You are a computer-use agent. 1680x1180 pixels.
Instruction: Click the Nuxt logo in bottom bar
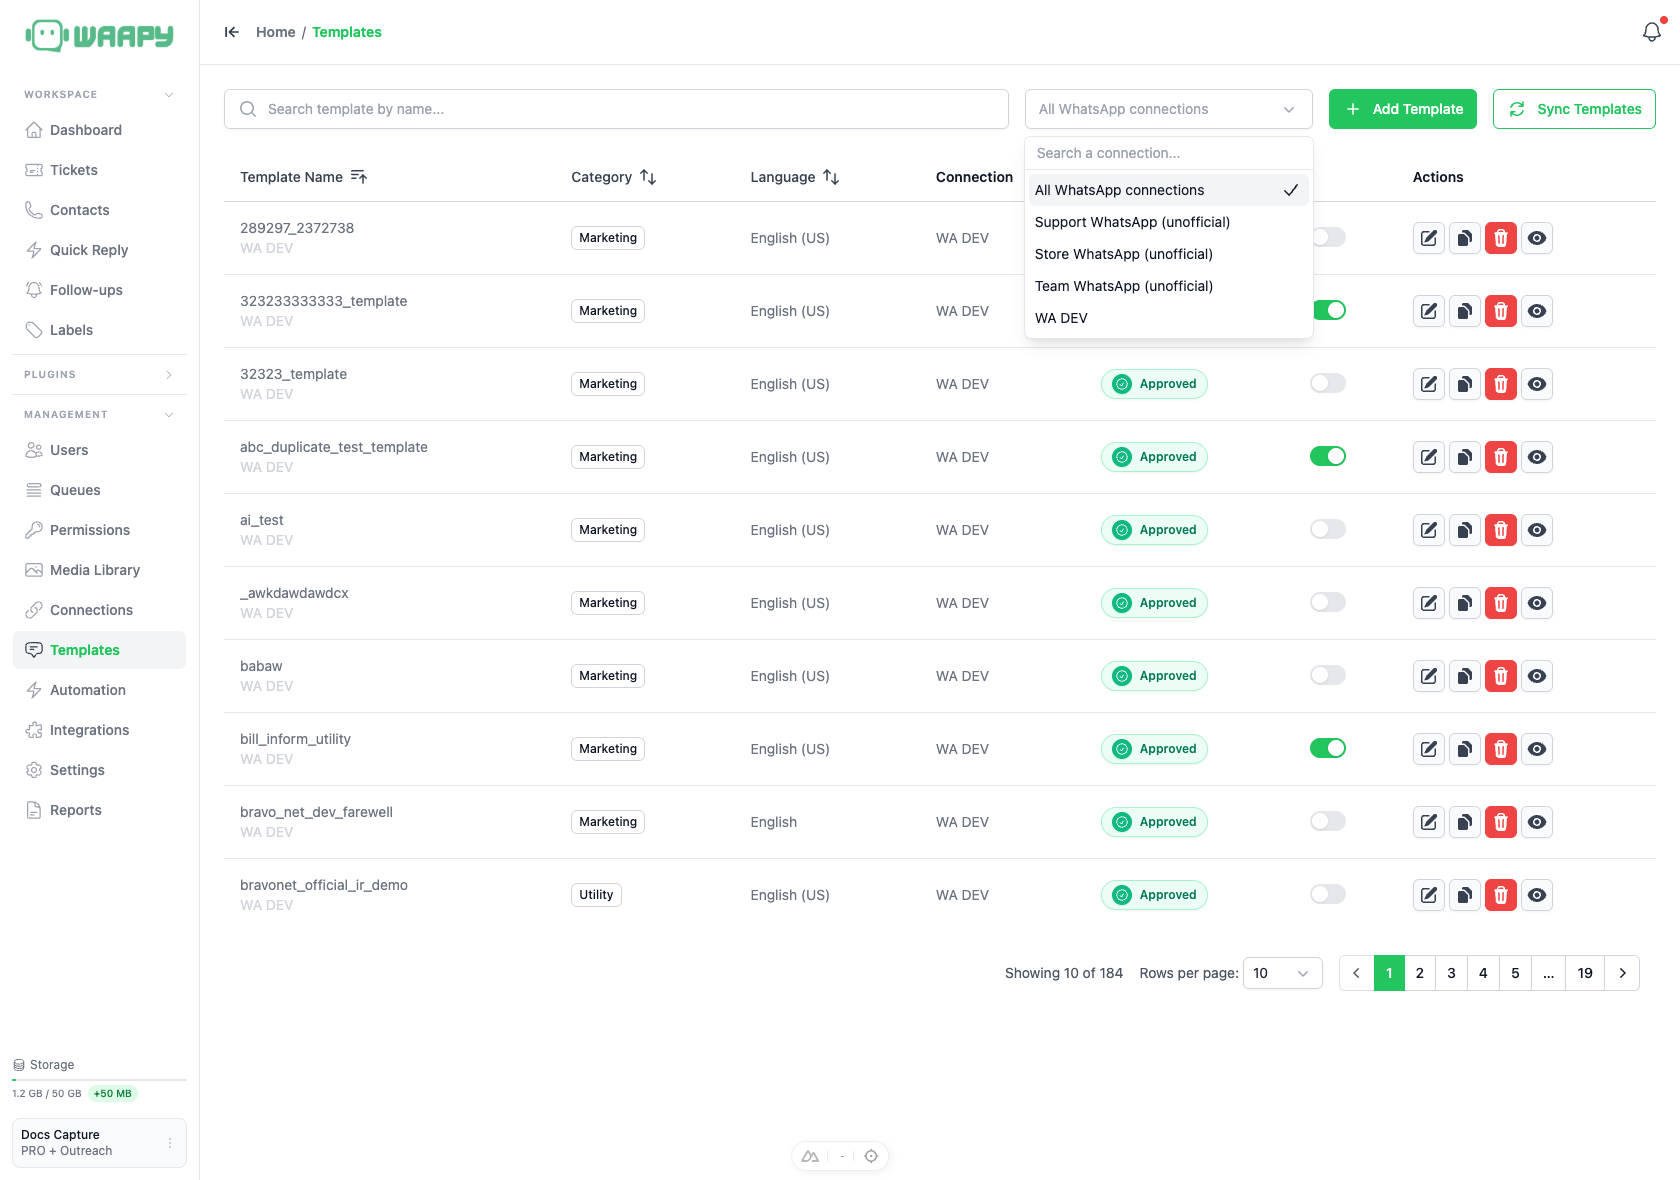810,1156
